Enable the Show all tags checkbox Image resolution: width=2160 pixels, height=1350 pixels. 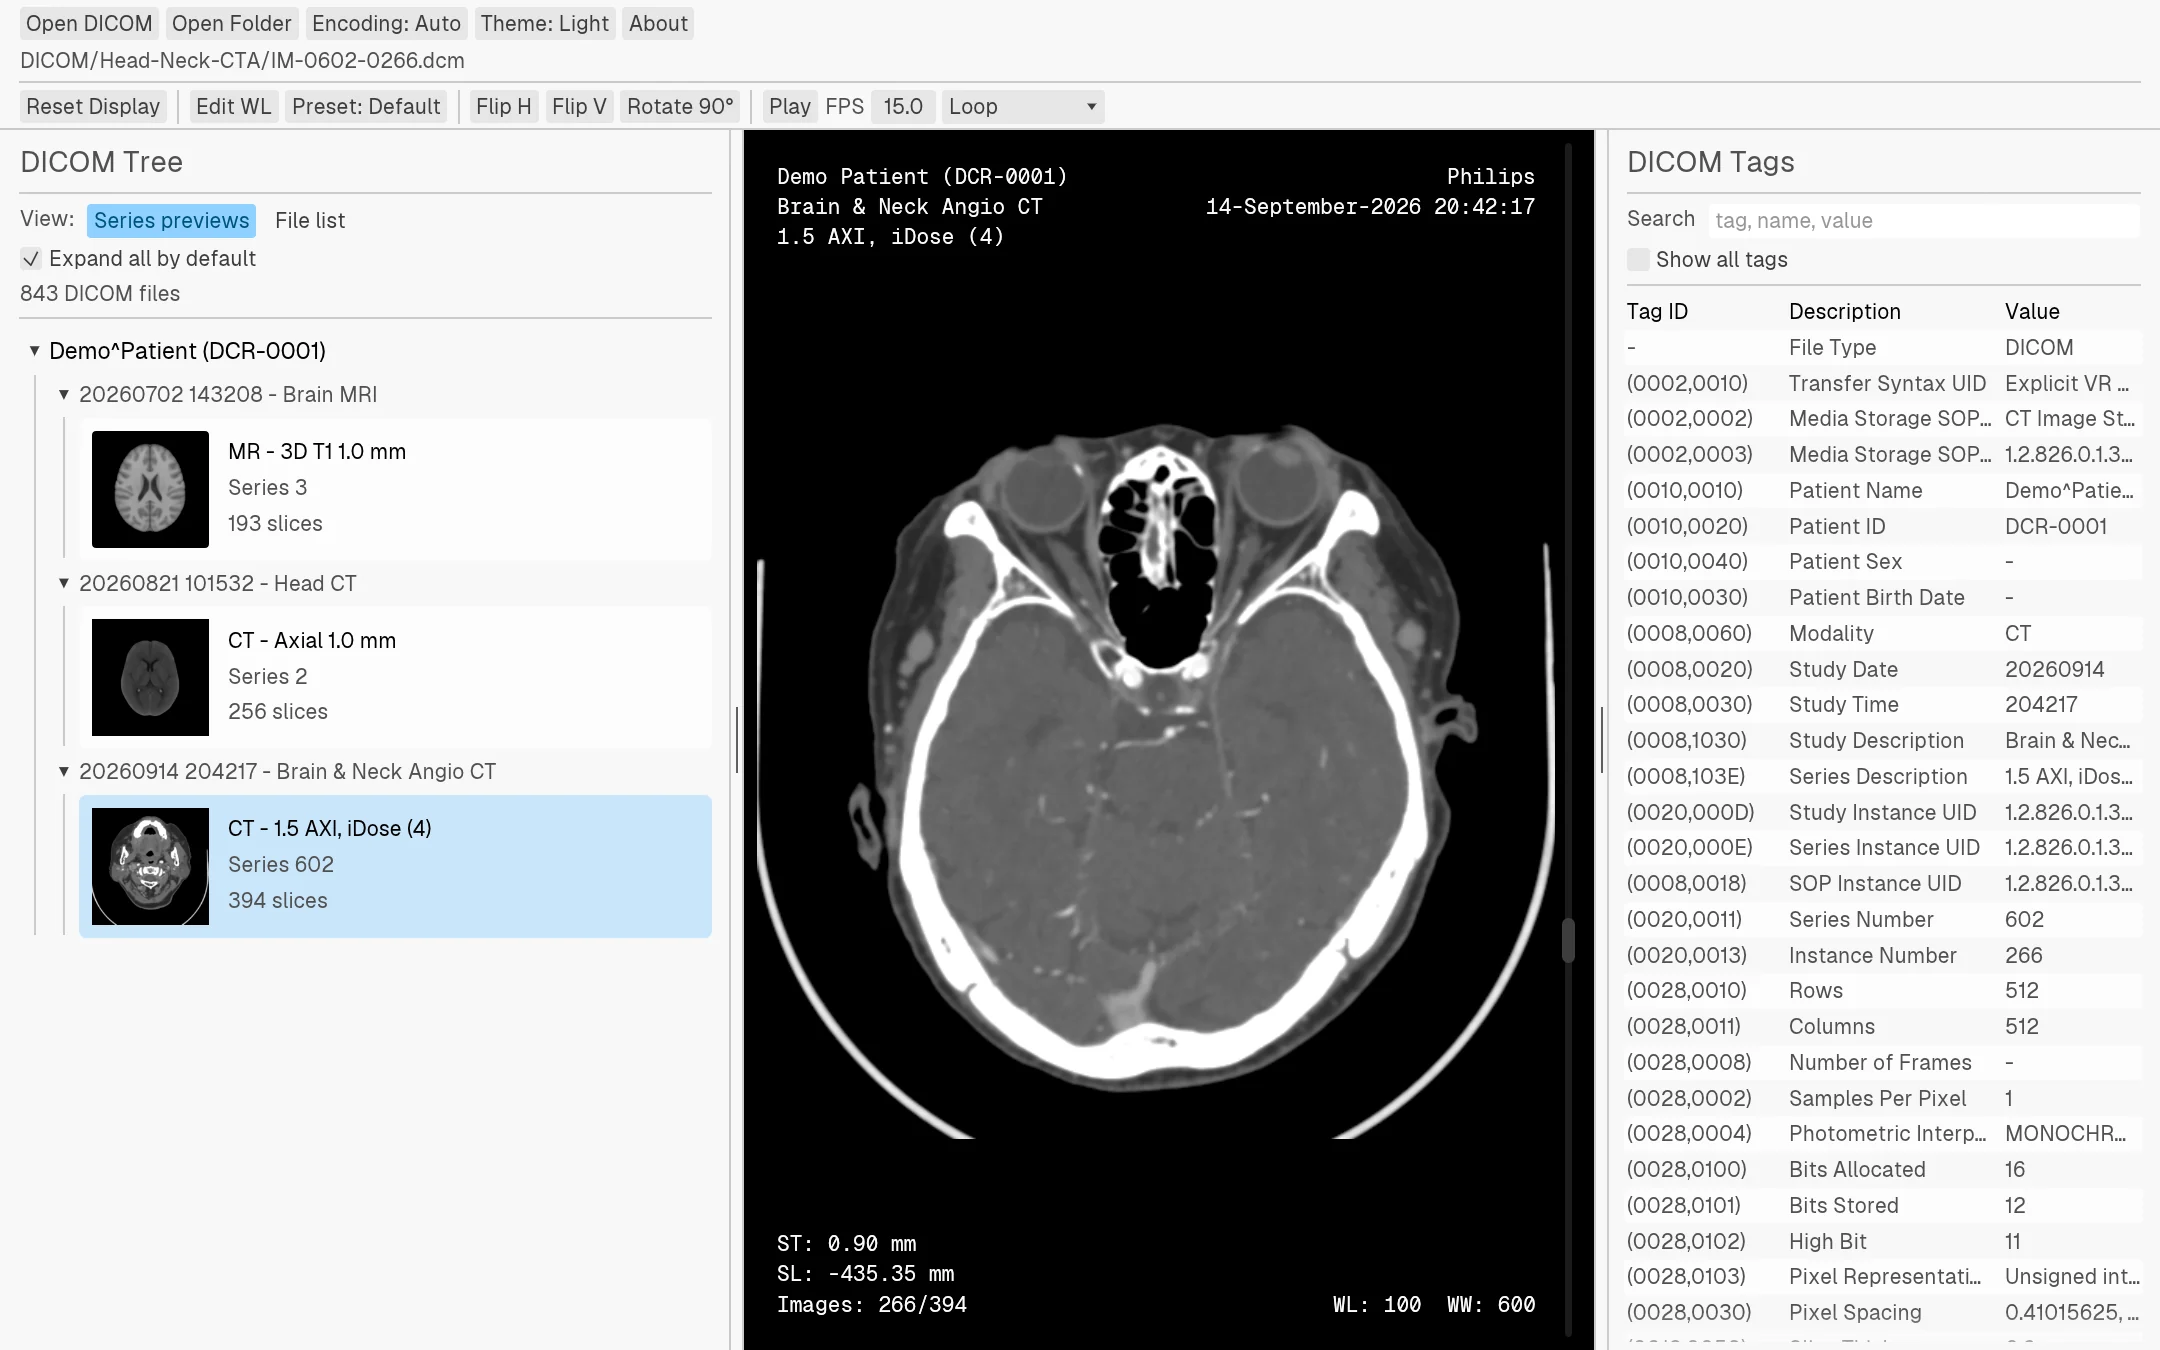tap(1638, 260)
